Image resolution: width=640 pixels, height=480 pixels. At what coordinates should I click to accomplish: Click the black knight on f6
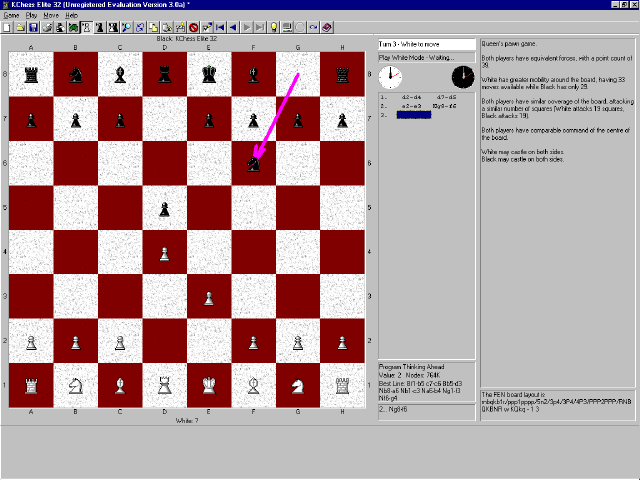pyautogui.click(x=253, y=162)
